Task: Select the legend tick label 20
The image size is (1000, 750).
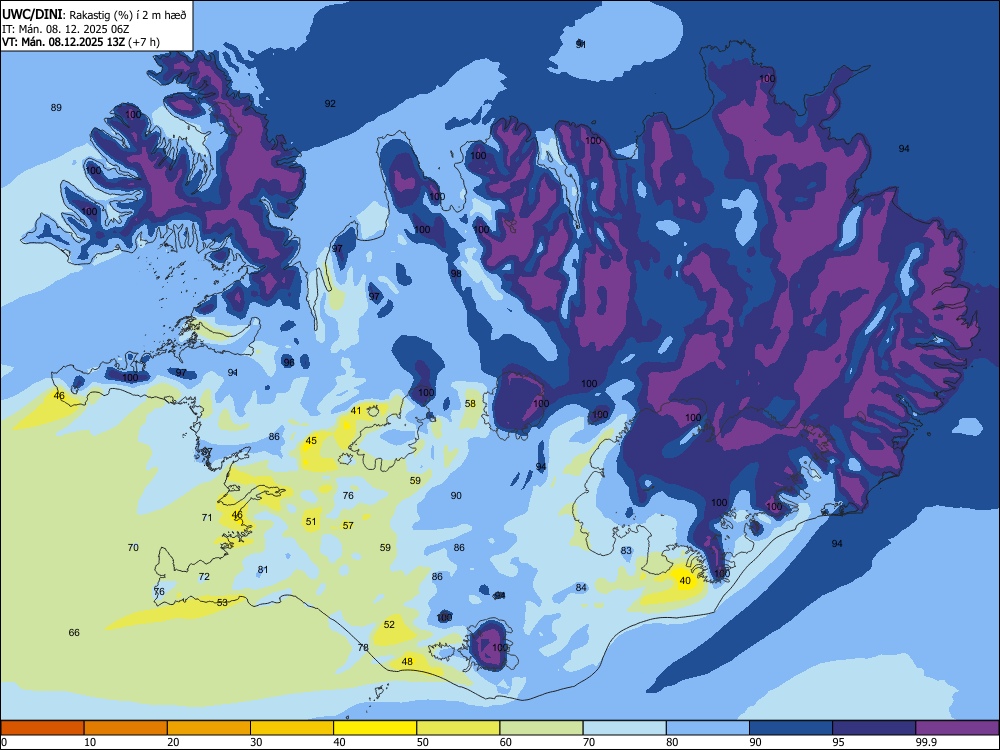Action: (x=173, y=742)
